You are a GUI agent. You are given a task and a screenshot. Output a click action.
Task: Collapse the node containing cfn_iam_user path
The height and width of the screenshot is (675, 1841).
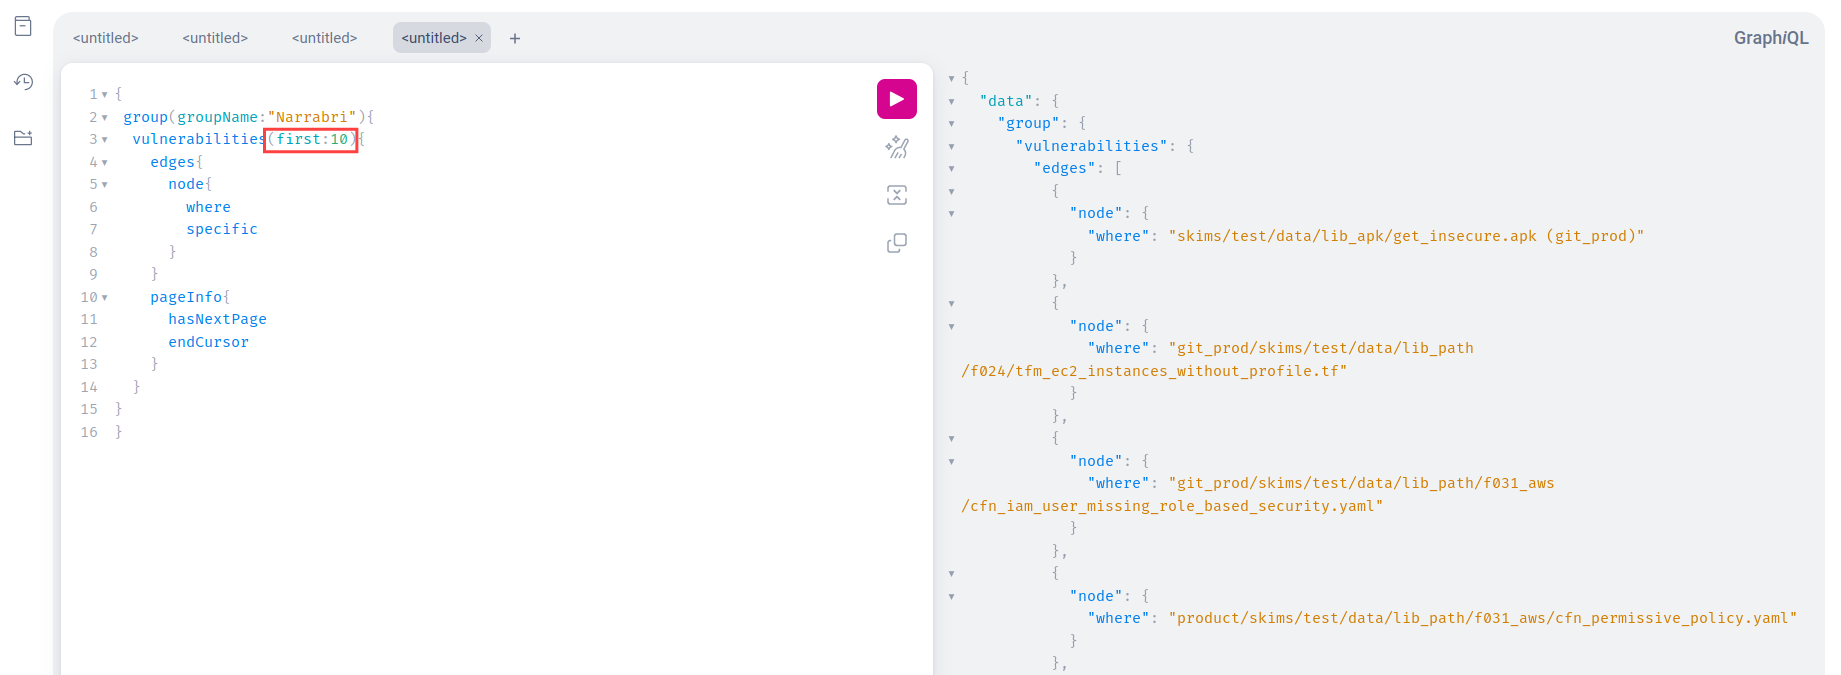[x=951, y=461]
